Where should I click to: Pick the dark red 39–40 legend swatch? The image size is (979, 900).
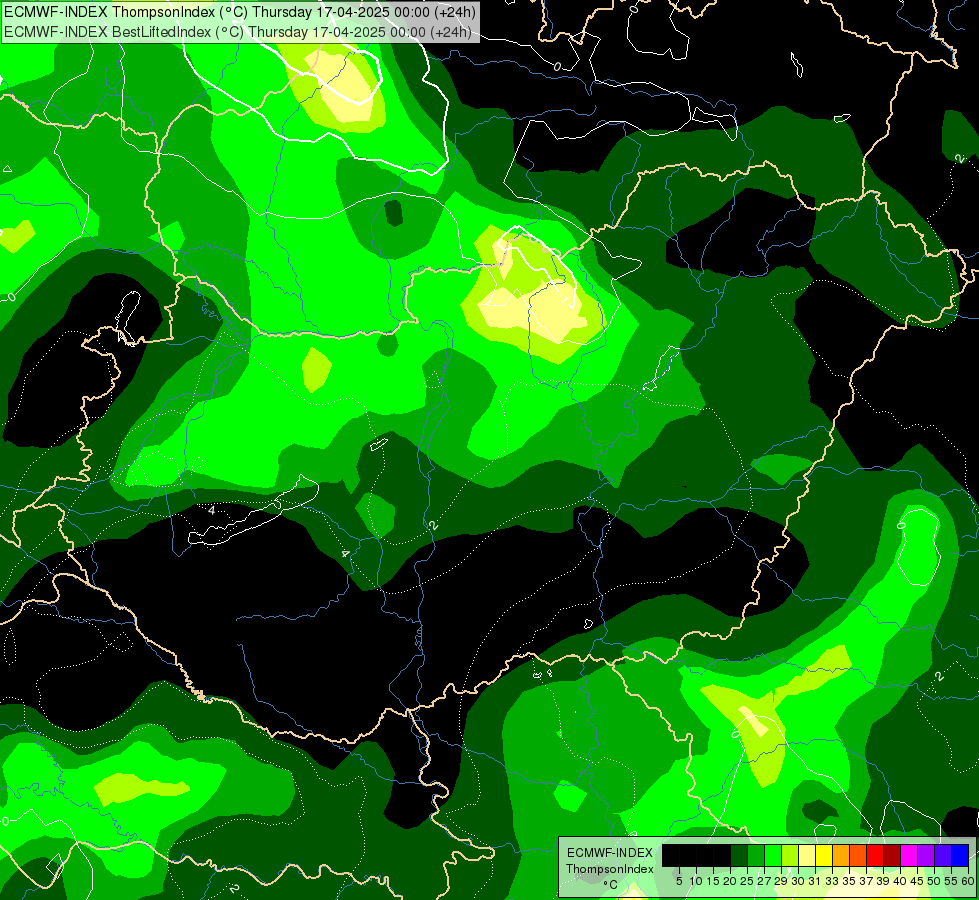click(892, 855)
